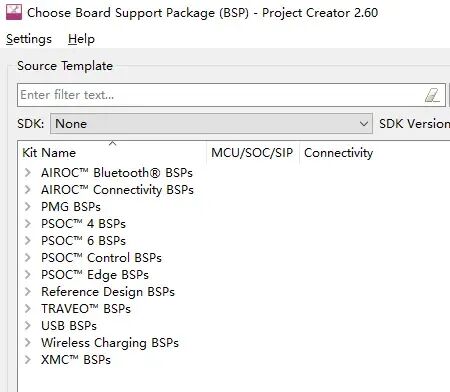Expand the PSOC Edge BSPs chevron
This screenshot has height=392, width=450.
click(28, 275)
